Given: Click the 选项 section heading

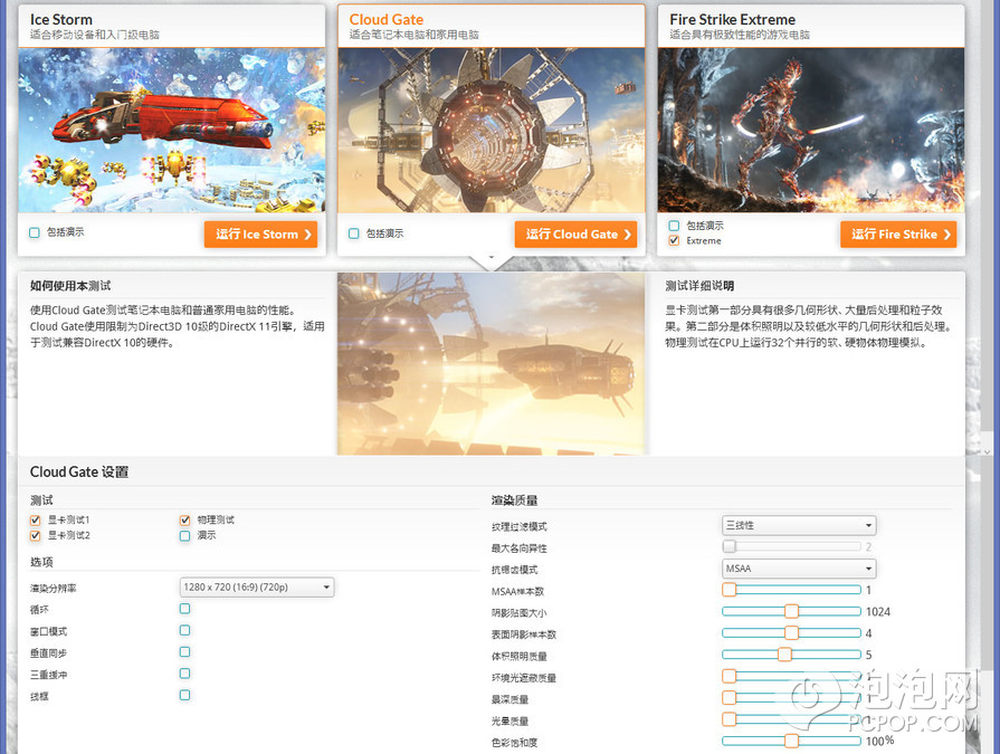Looking at the screenshot, I should 41,562.
